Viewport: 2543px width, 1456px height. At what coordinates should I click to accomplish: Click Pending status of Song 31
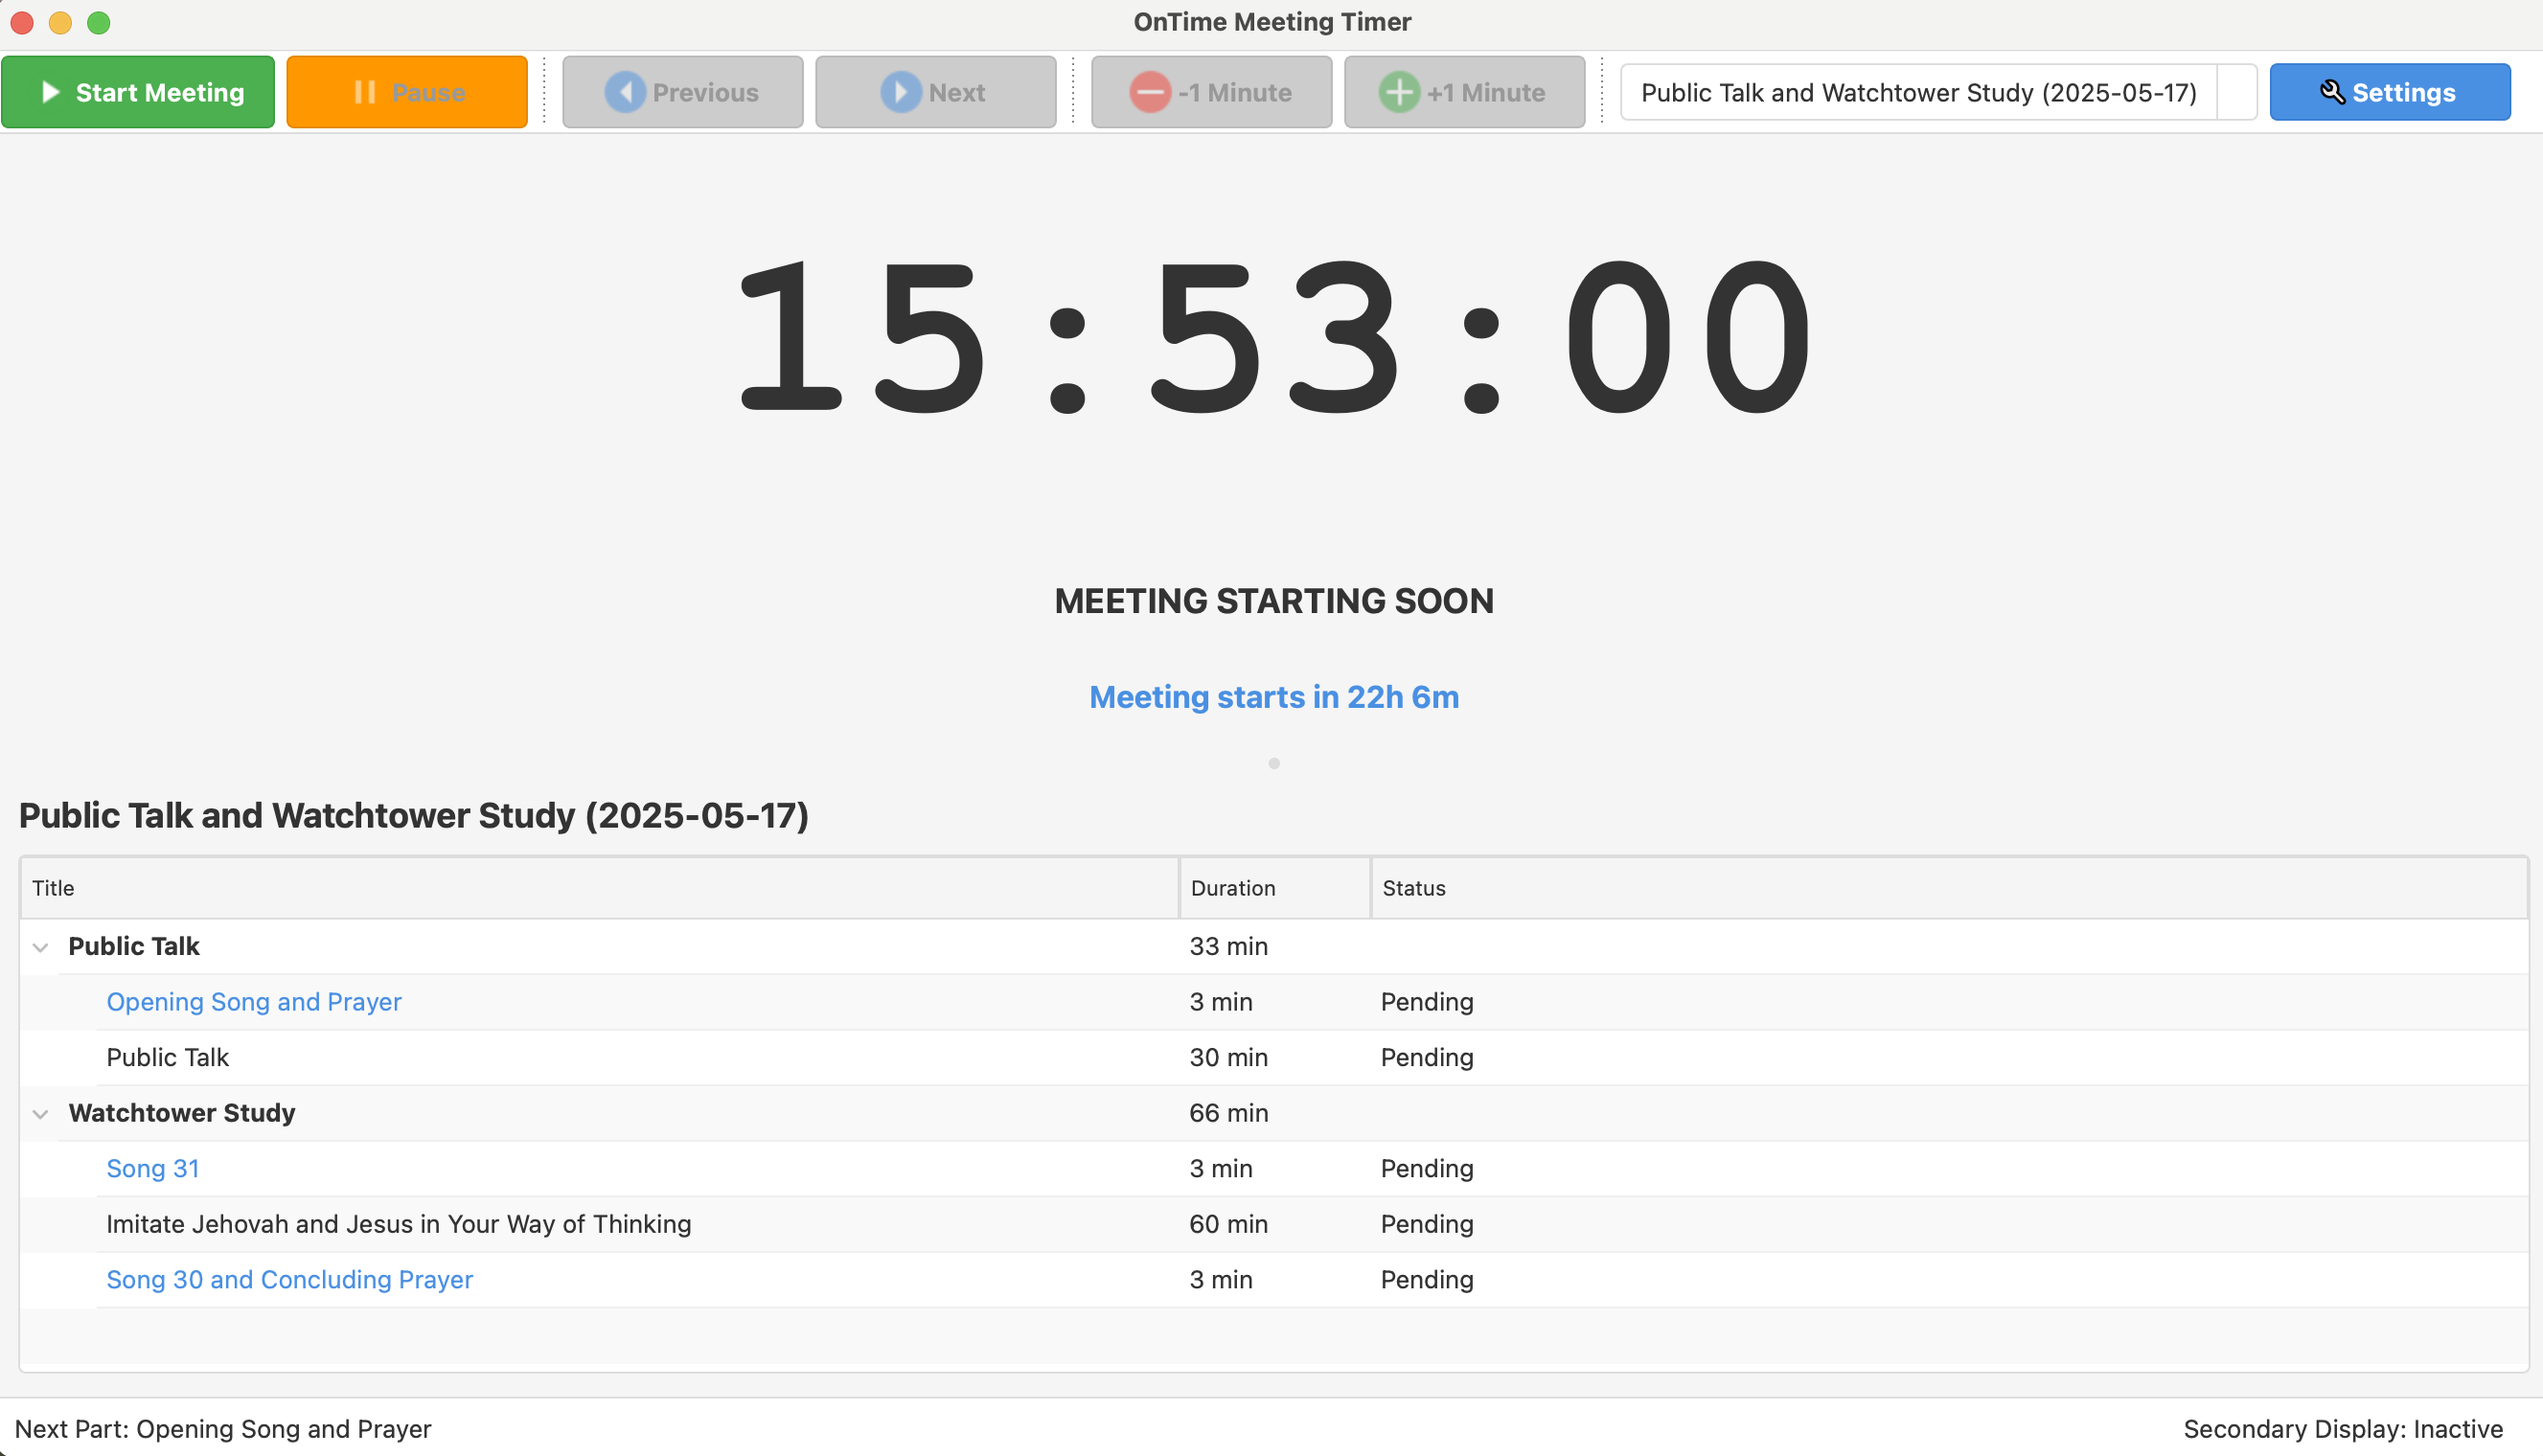coord(1427,1168)
